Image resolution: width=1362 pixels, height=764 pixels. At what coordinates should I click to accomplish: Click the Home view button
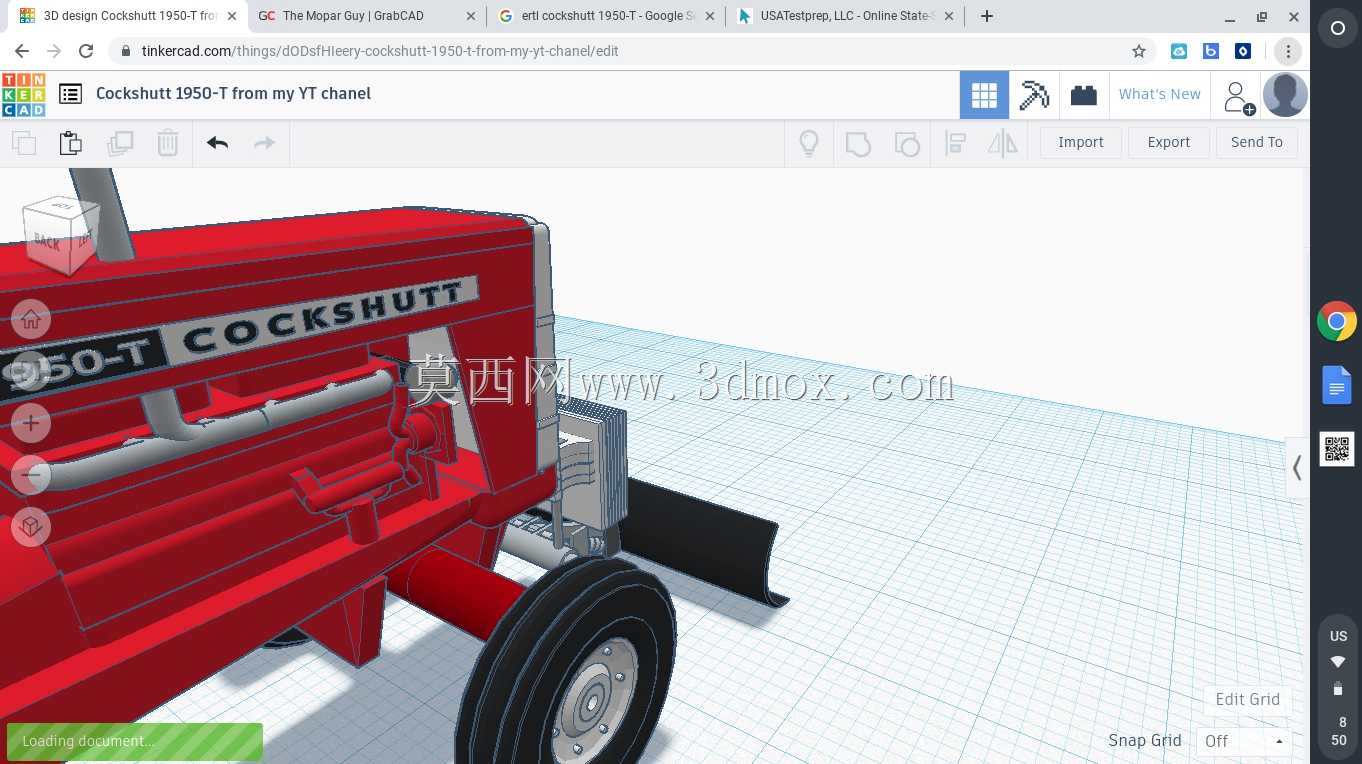pyautogui.click(x=31, y=319)
